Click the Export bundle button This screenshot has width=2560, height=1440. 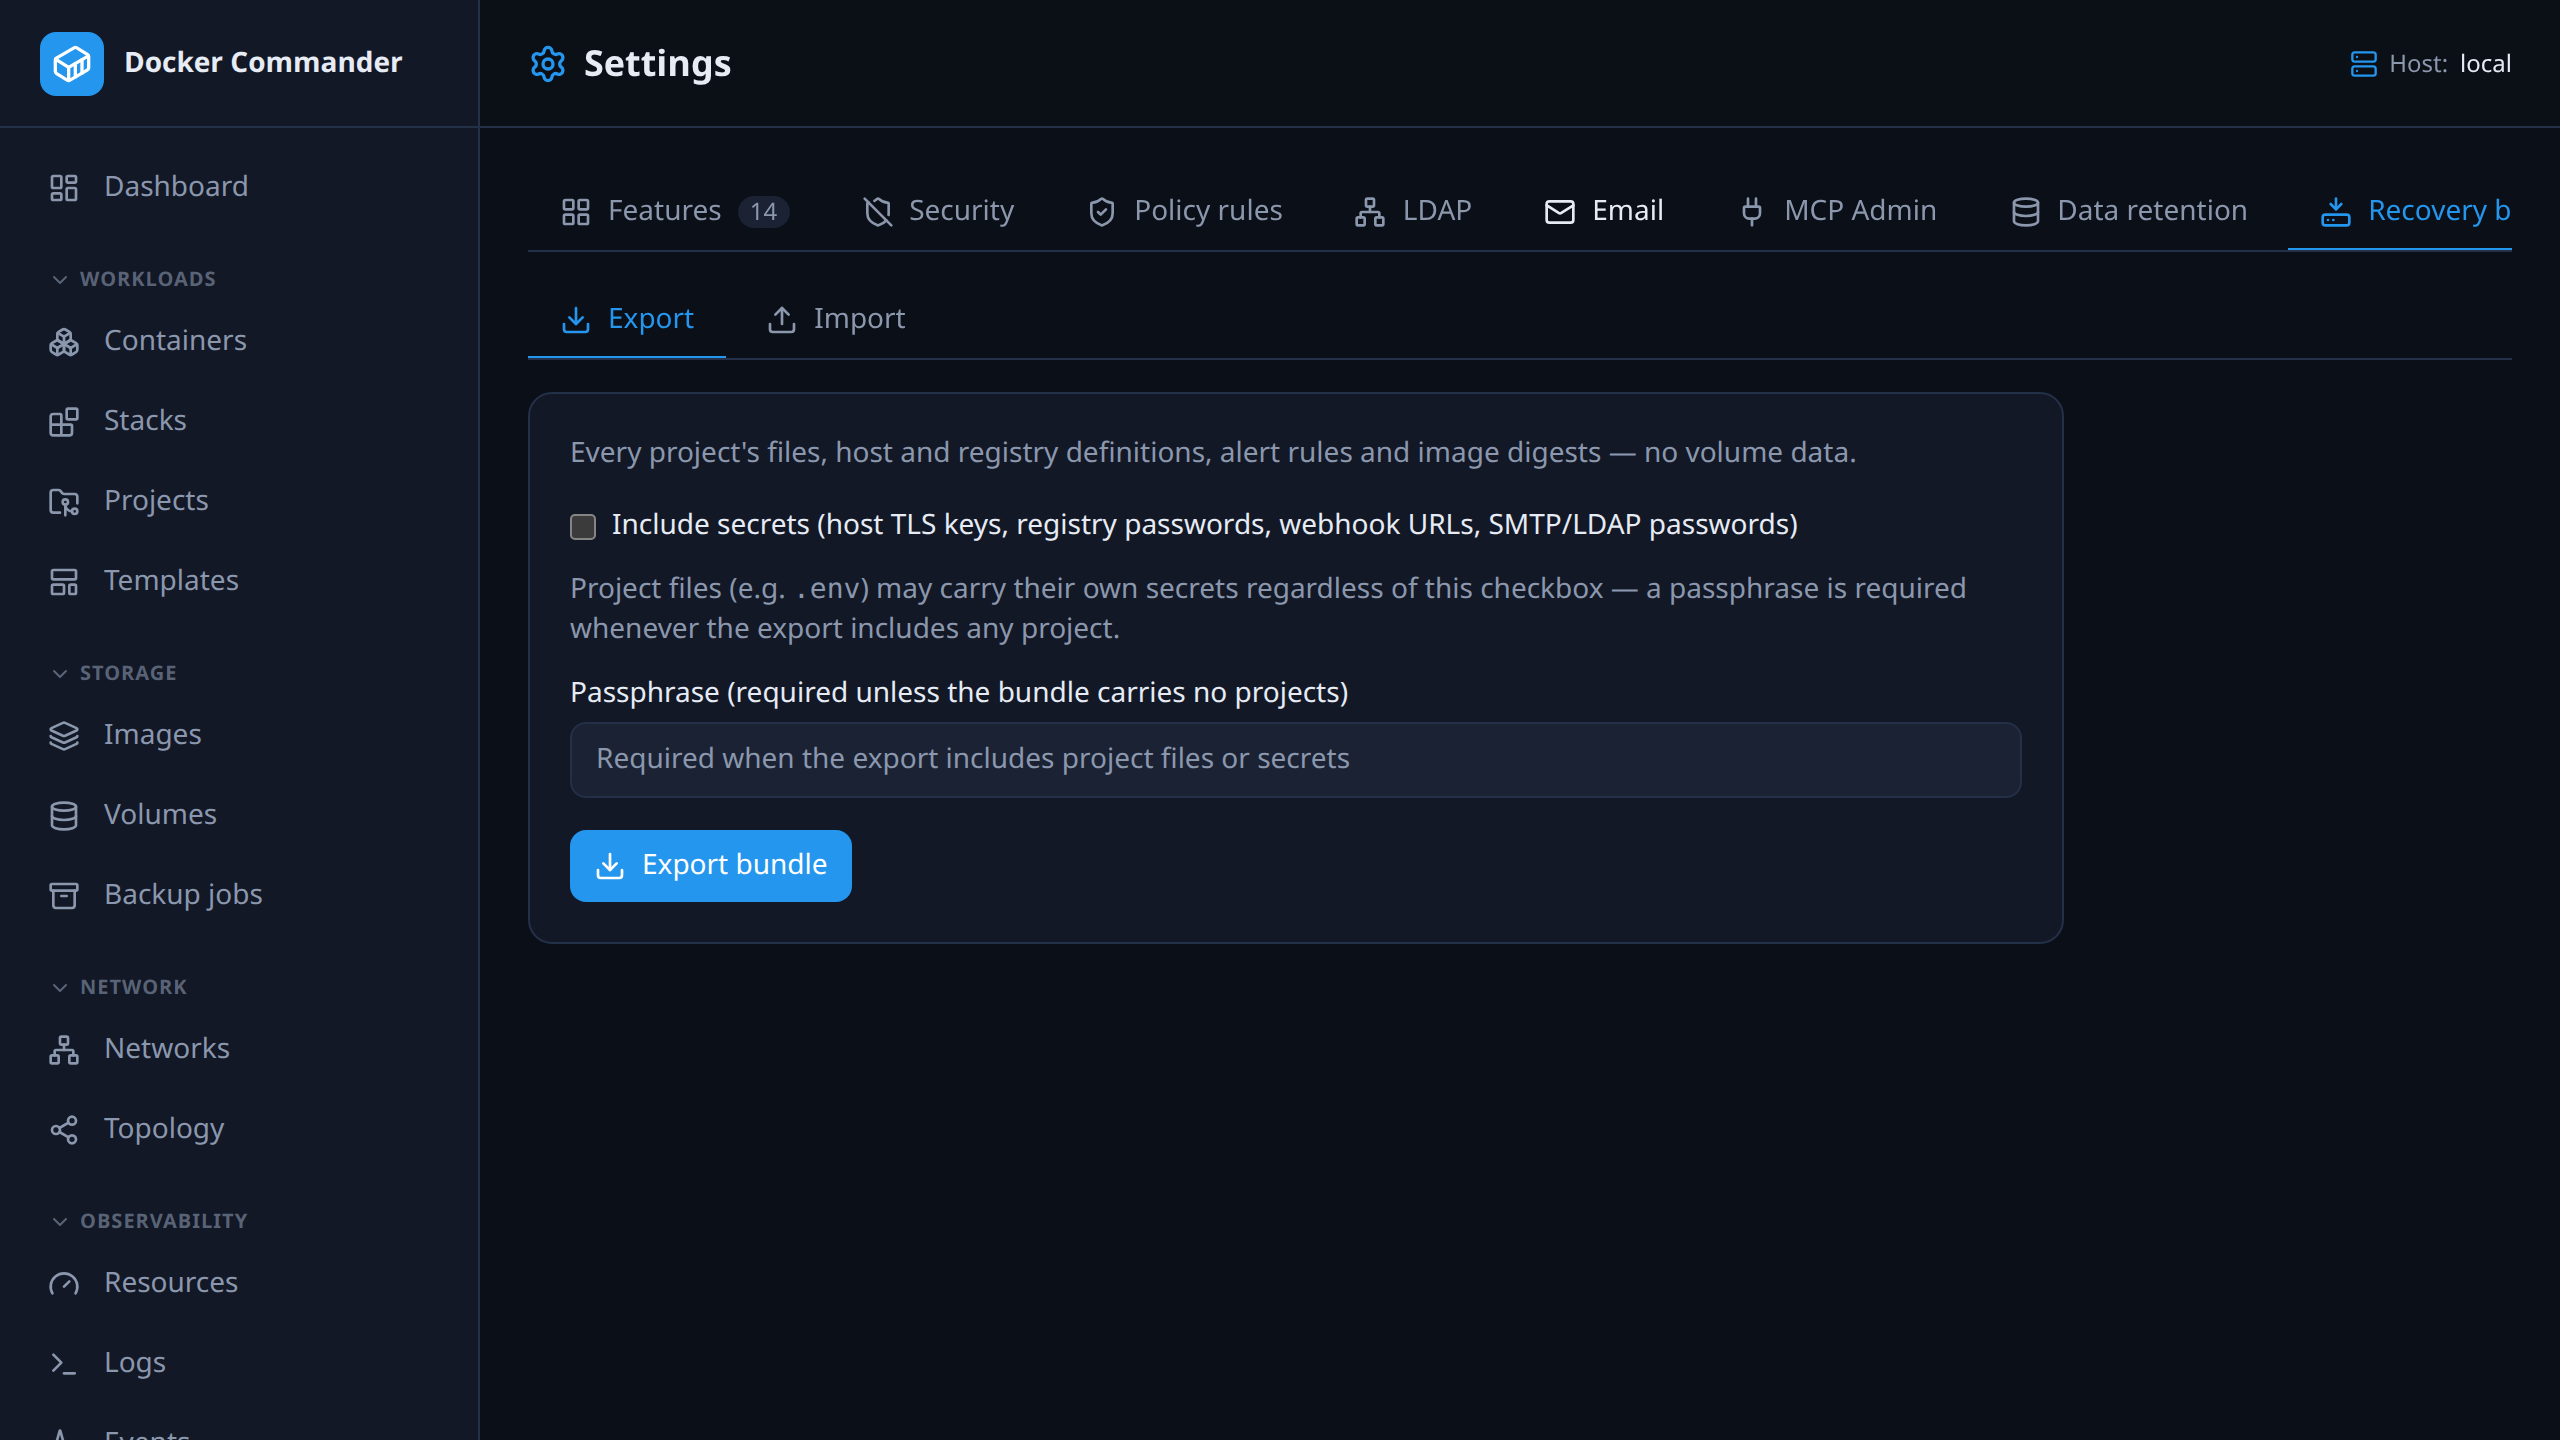click(x=710, y=865)
